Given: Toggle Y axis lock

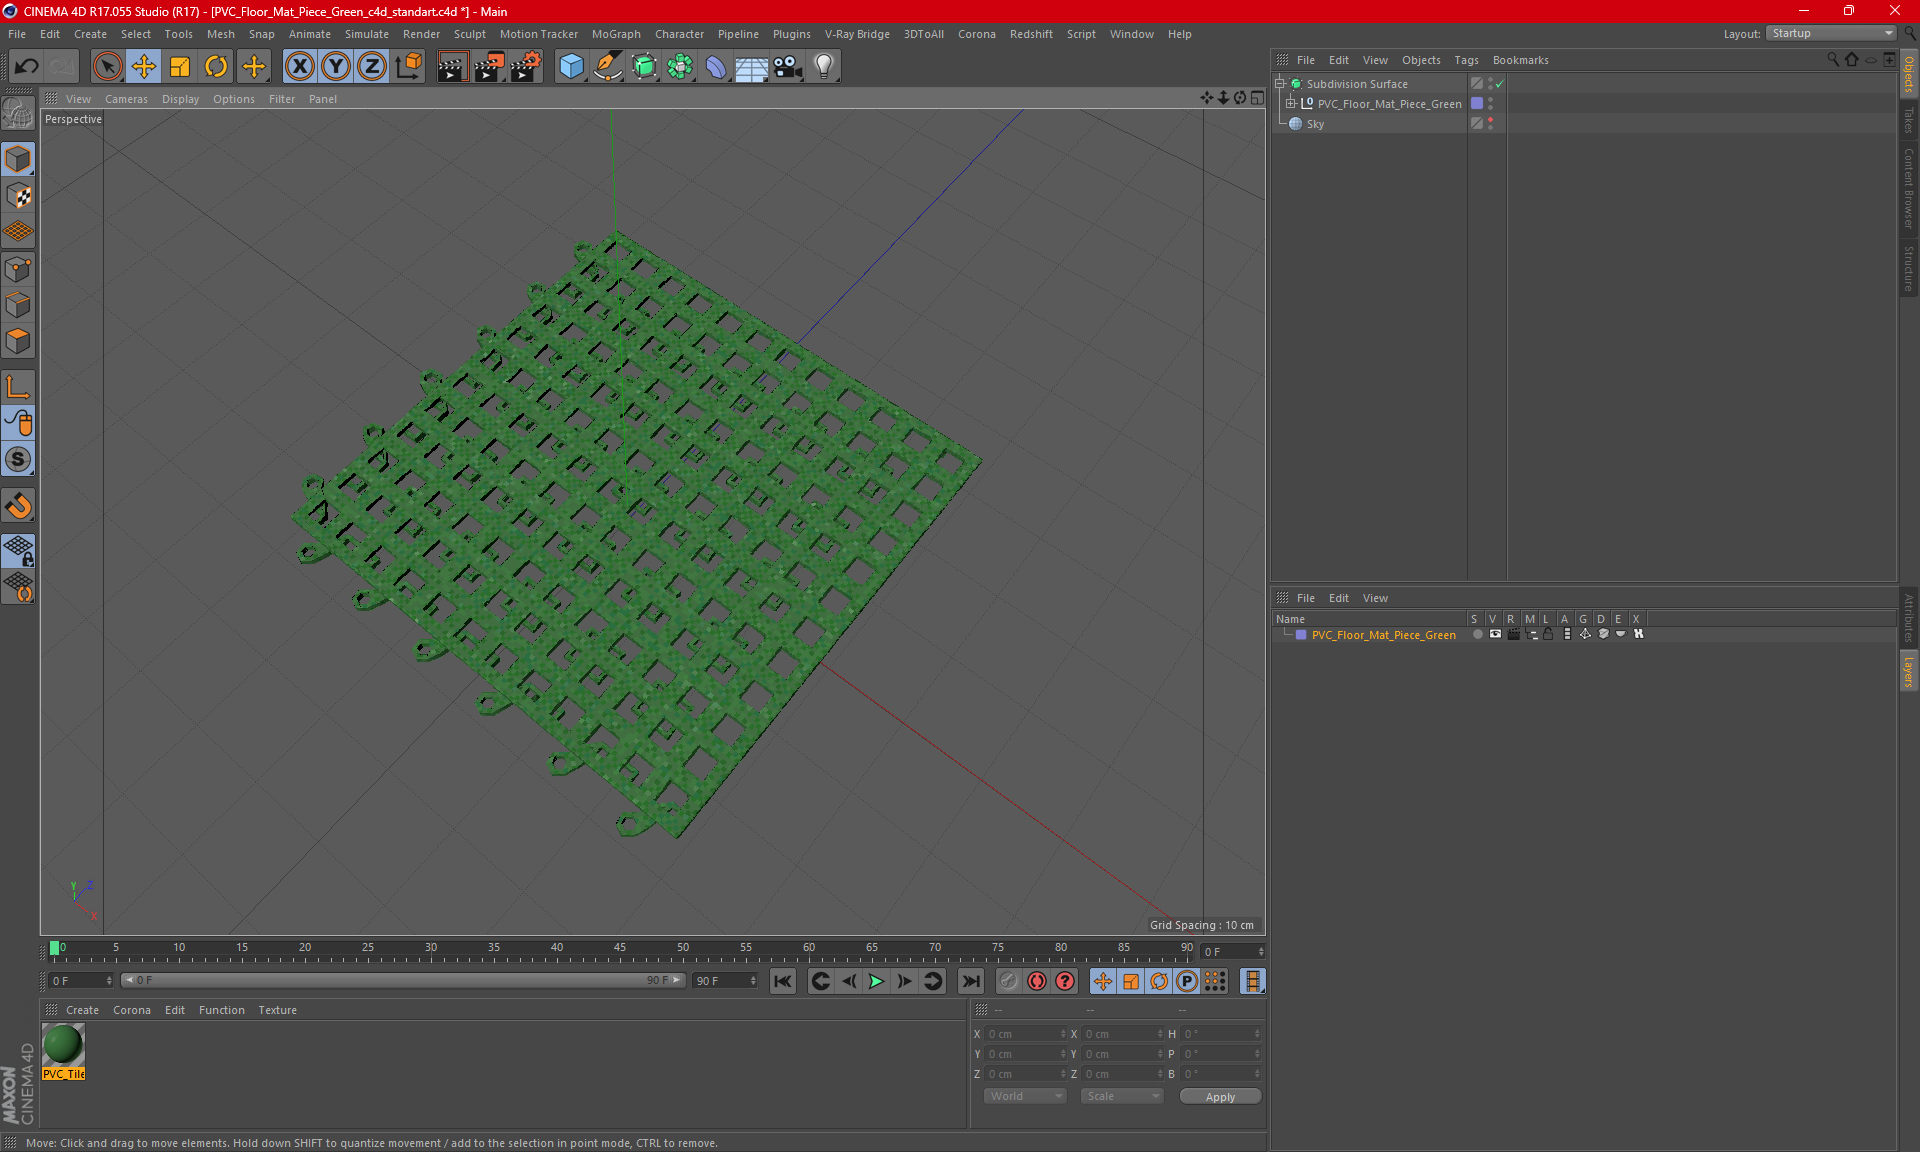Looking at the screenshot, I should 336,67.
